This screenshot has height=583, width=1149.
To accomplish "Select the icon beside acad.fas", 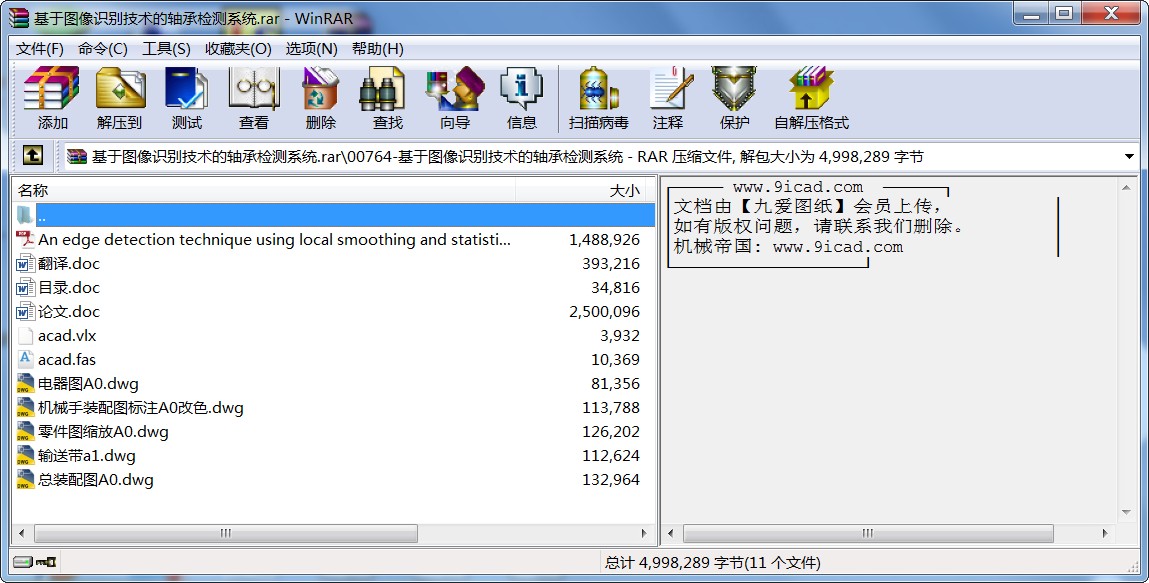I will pos(25,360).
